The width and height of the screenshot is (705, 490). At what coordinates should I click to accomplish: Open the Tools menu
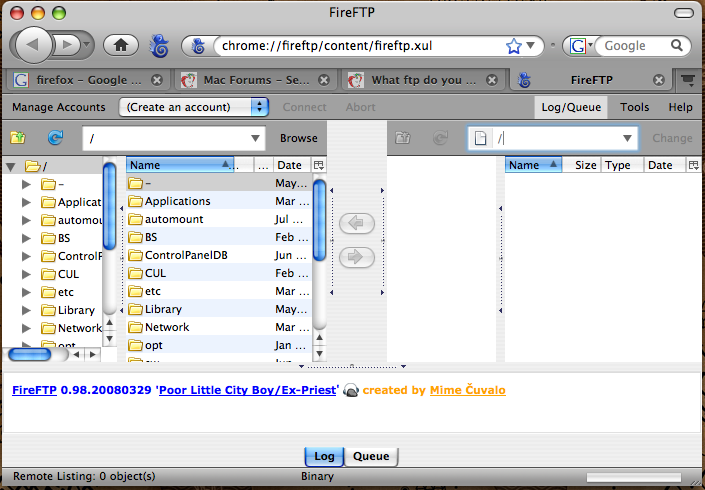tap(634, 107)
